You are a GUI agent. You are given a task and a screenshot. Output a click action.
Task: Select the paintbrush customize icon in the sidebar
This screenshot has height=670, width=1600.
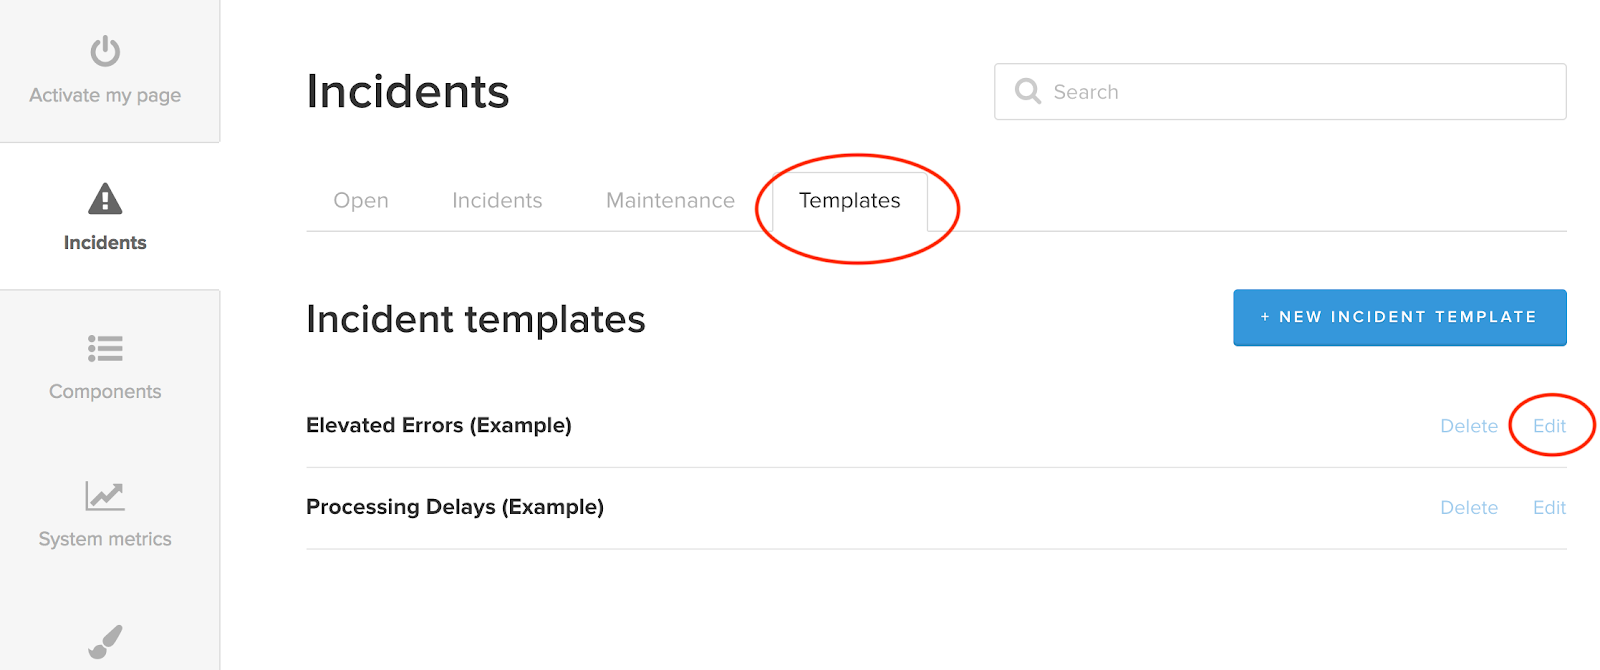104,640
